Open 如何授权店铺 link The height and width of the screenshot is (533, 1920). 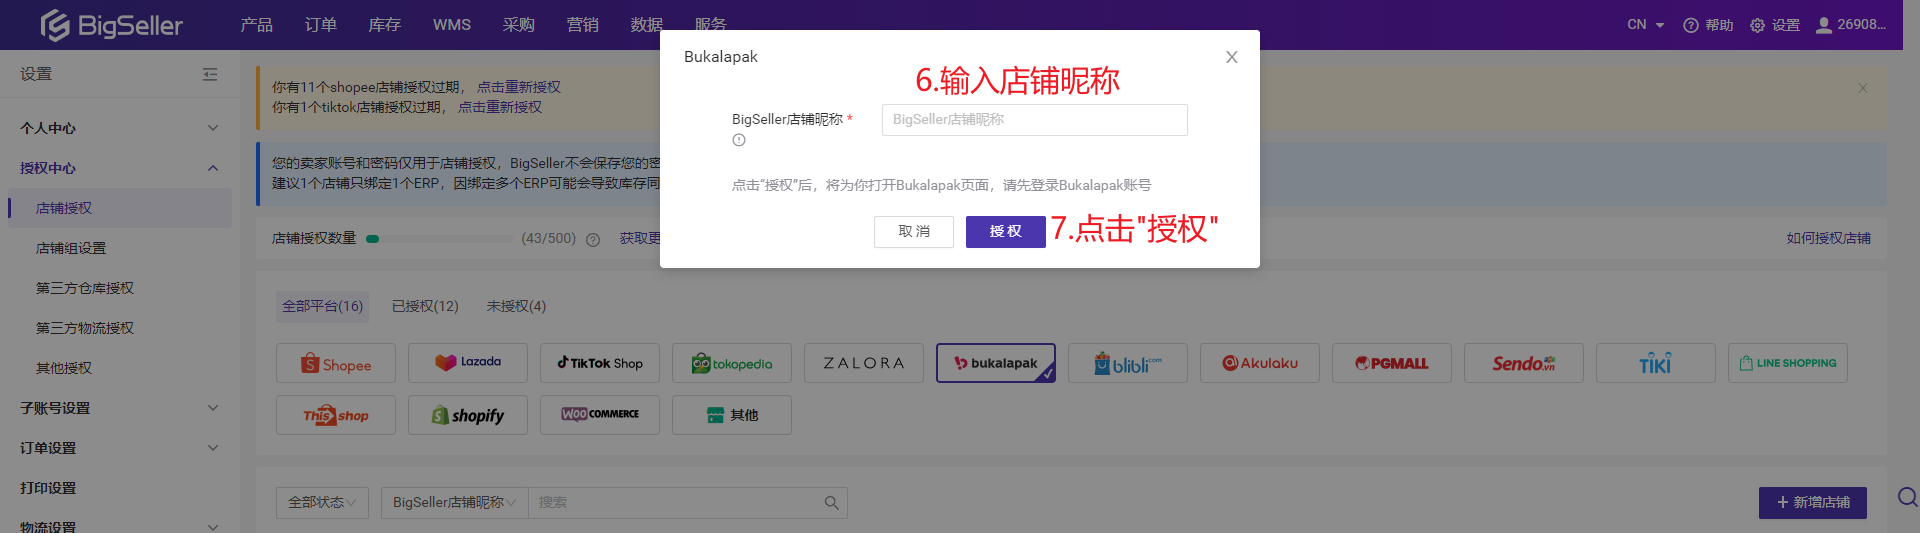click(x=1828, y=238)
